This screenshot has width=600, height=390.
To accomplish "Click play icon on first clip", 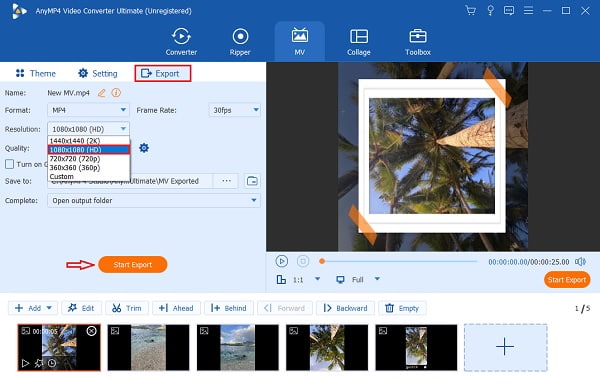I will click(25, 363).
